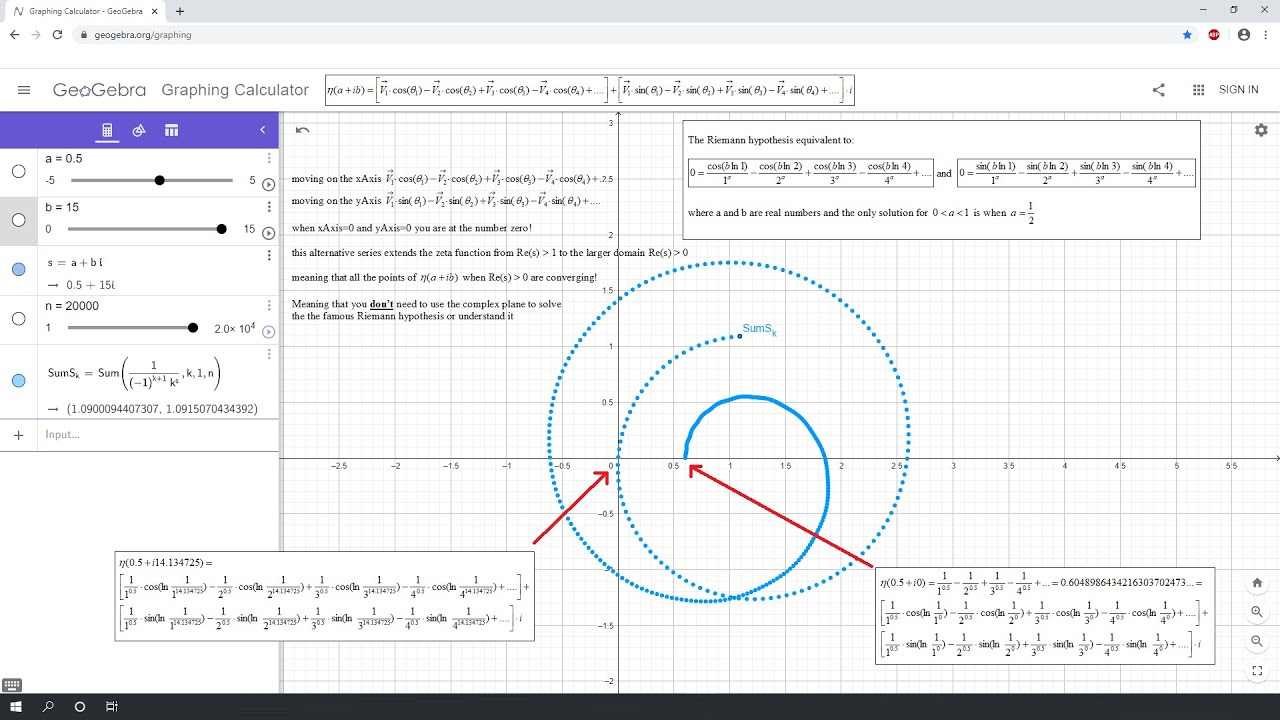Open more options for SumS_k row
The width and height of the screenshot is (1280, 720).
tap(269, 354)
